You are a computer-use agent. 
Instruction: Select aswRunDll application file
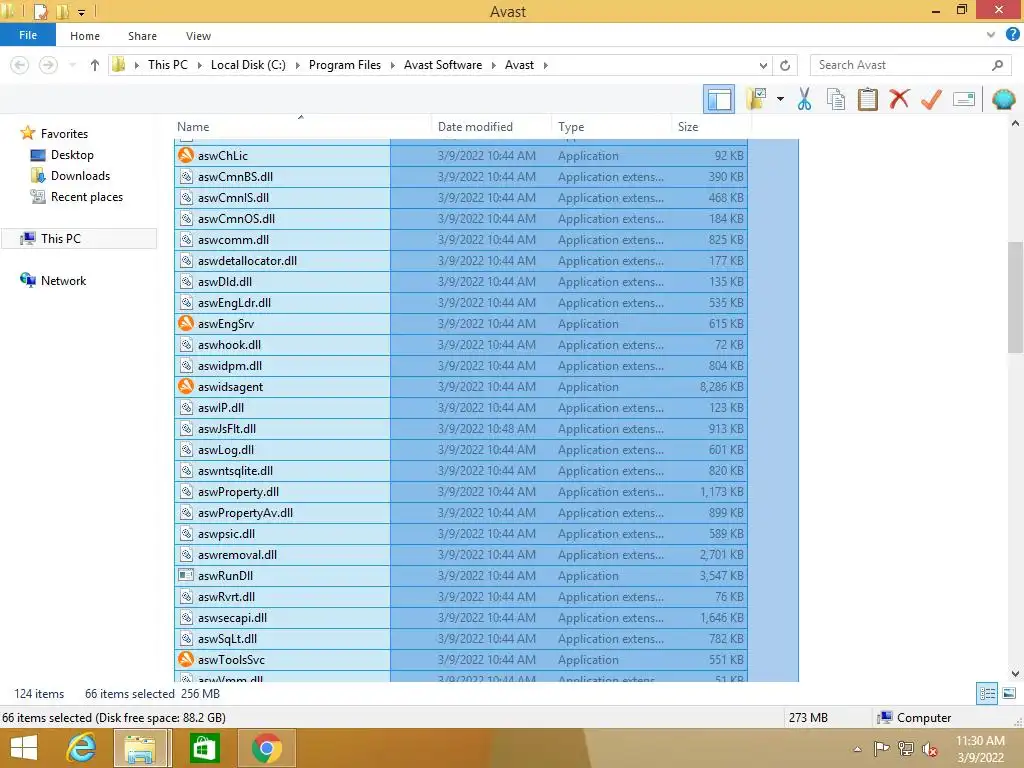225,576
